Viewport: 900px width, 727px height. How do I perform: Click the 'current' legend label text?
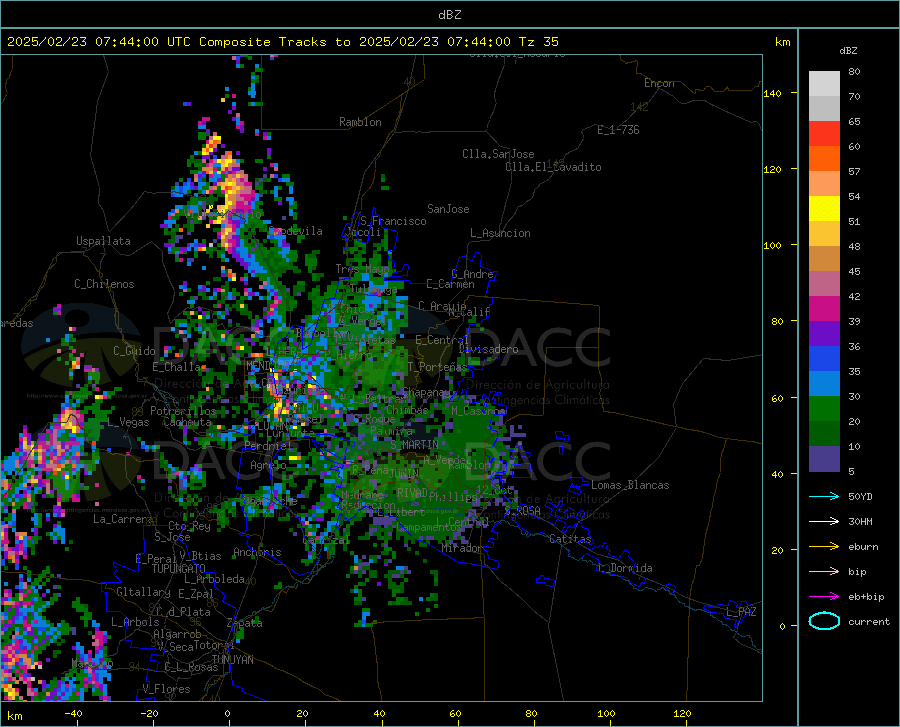tap(869, 621)
